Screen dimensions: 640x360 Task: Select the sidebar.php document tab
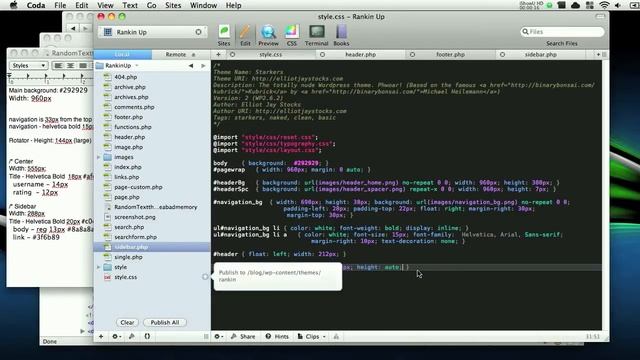[x=540, y=54]
